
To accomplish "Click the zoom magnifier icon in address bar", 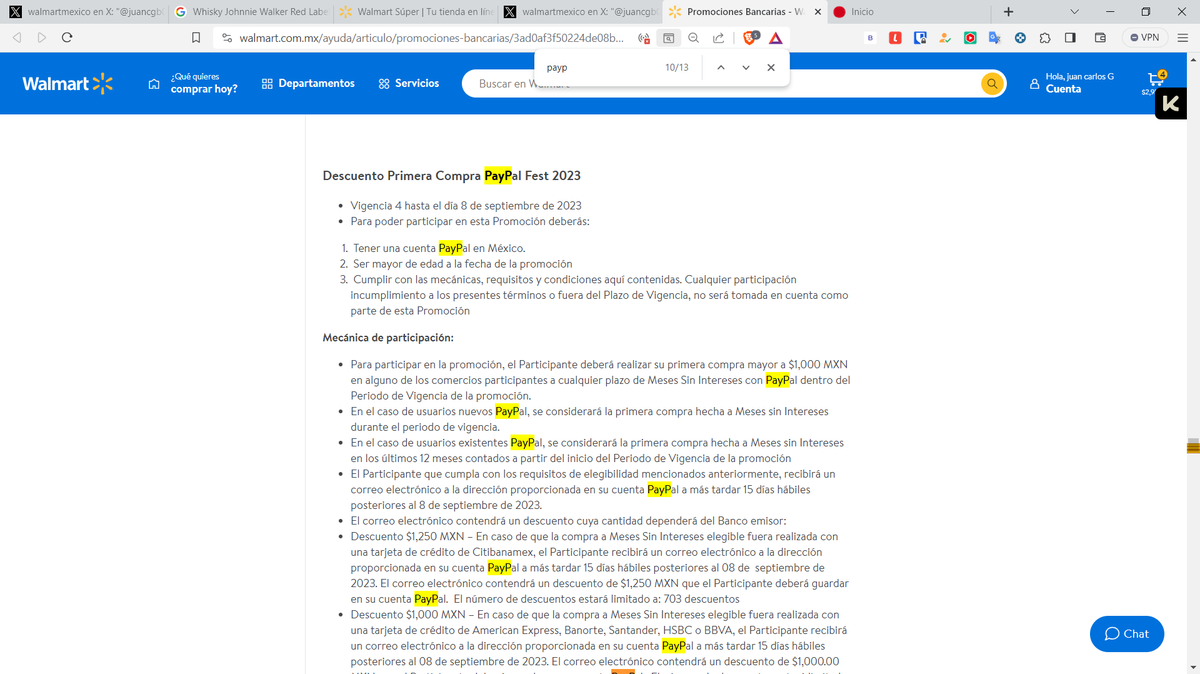I will 693,38.
